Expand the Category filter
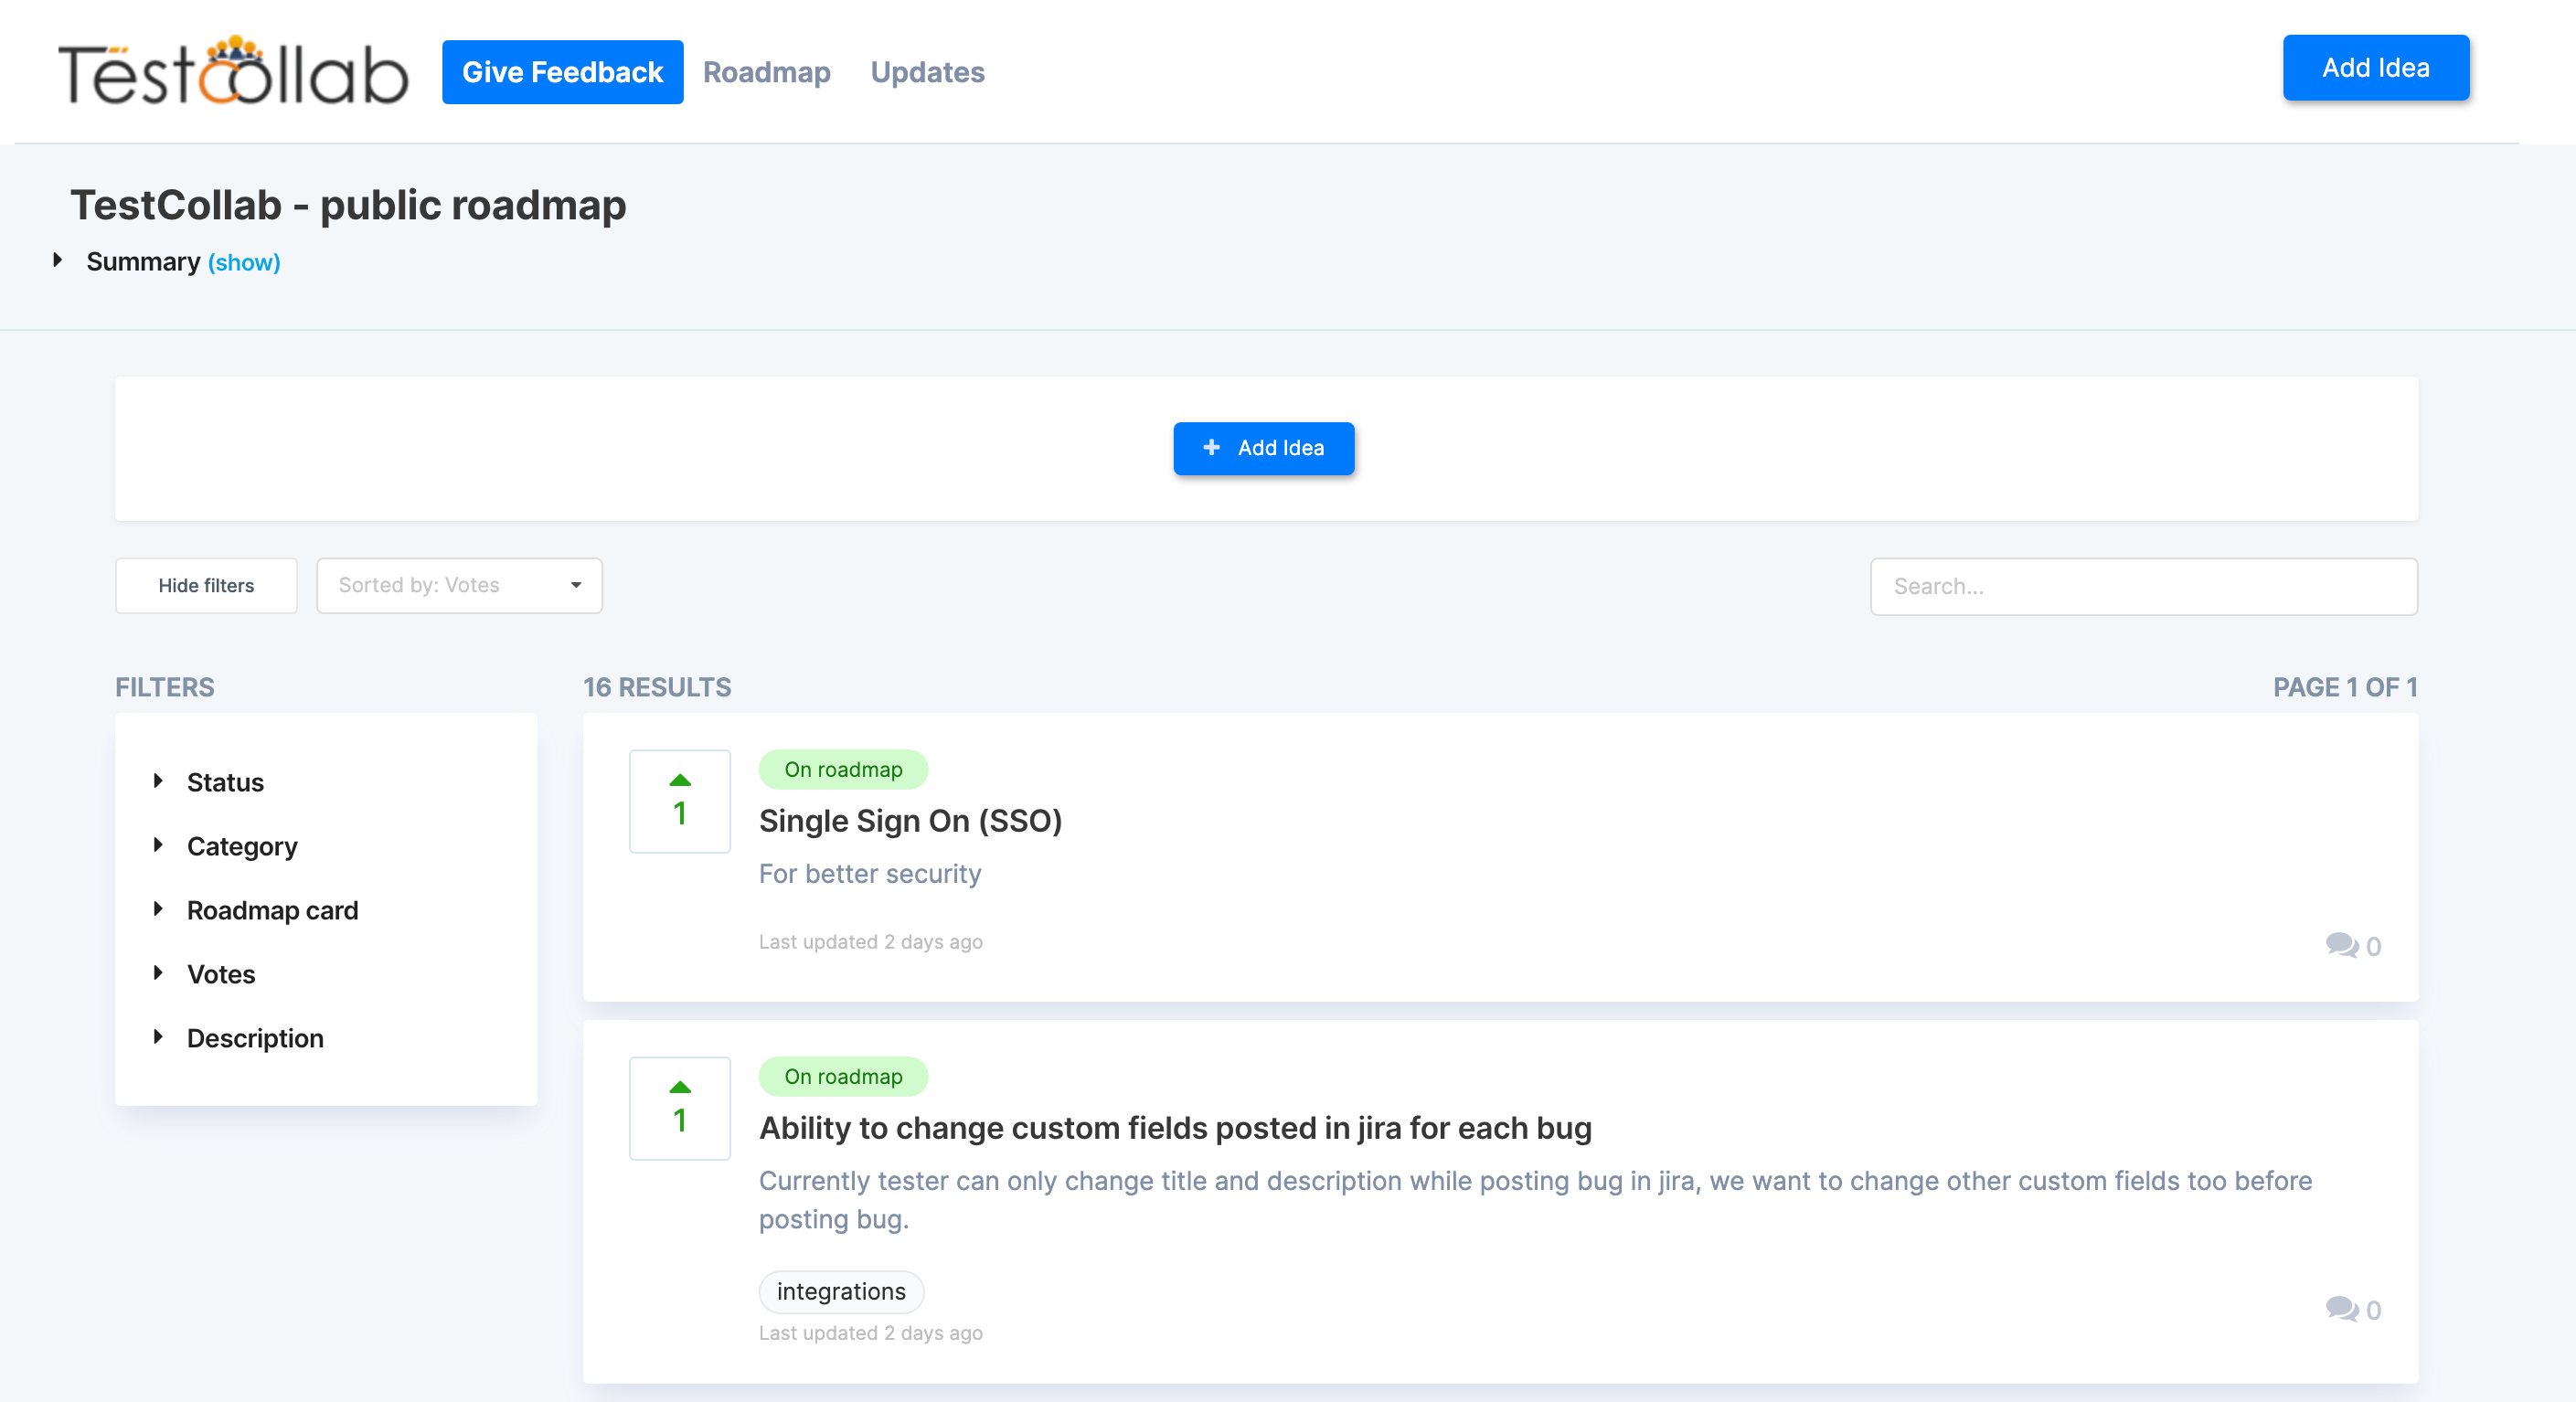The height and width of the screenshot is (1402, 2576). coord(241,846)
